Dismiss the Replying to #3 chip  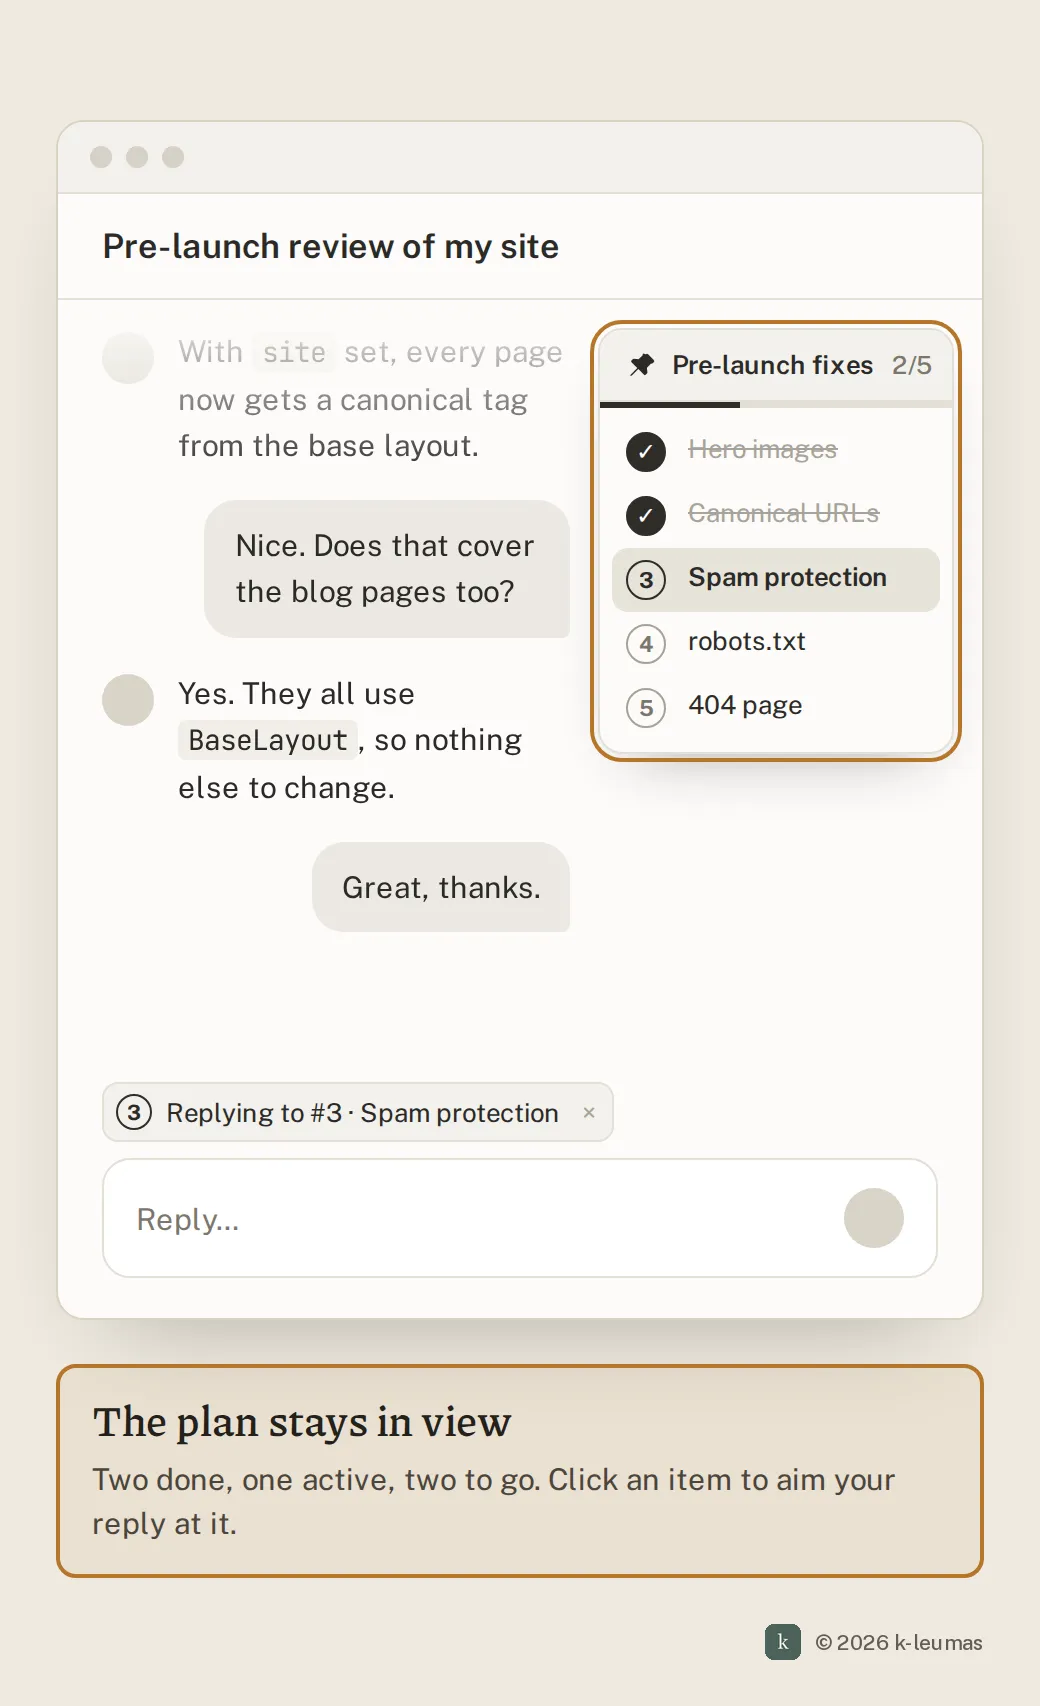click(x=589, y=1112)
